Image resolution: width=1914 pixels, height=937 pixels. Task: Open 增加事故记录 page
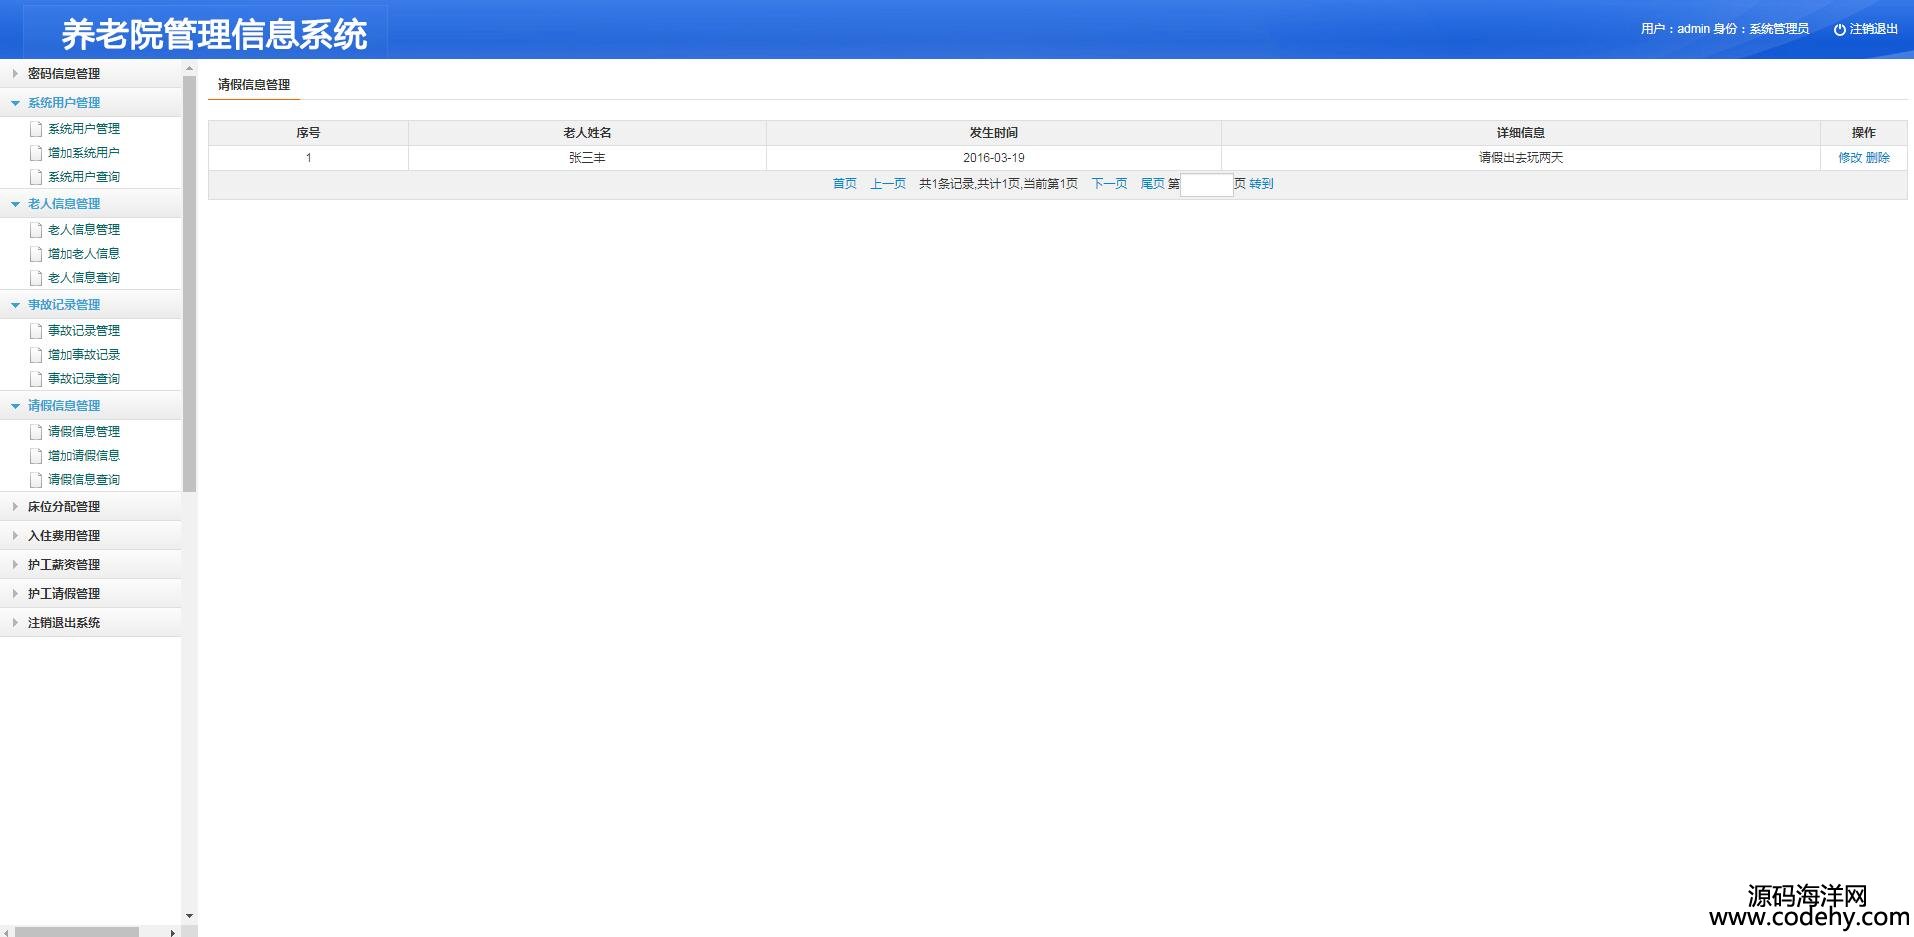coord(84,355)
